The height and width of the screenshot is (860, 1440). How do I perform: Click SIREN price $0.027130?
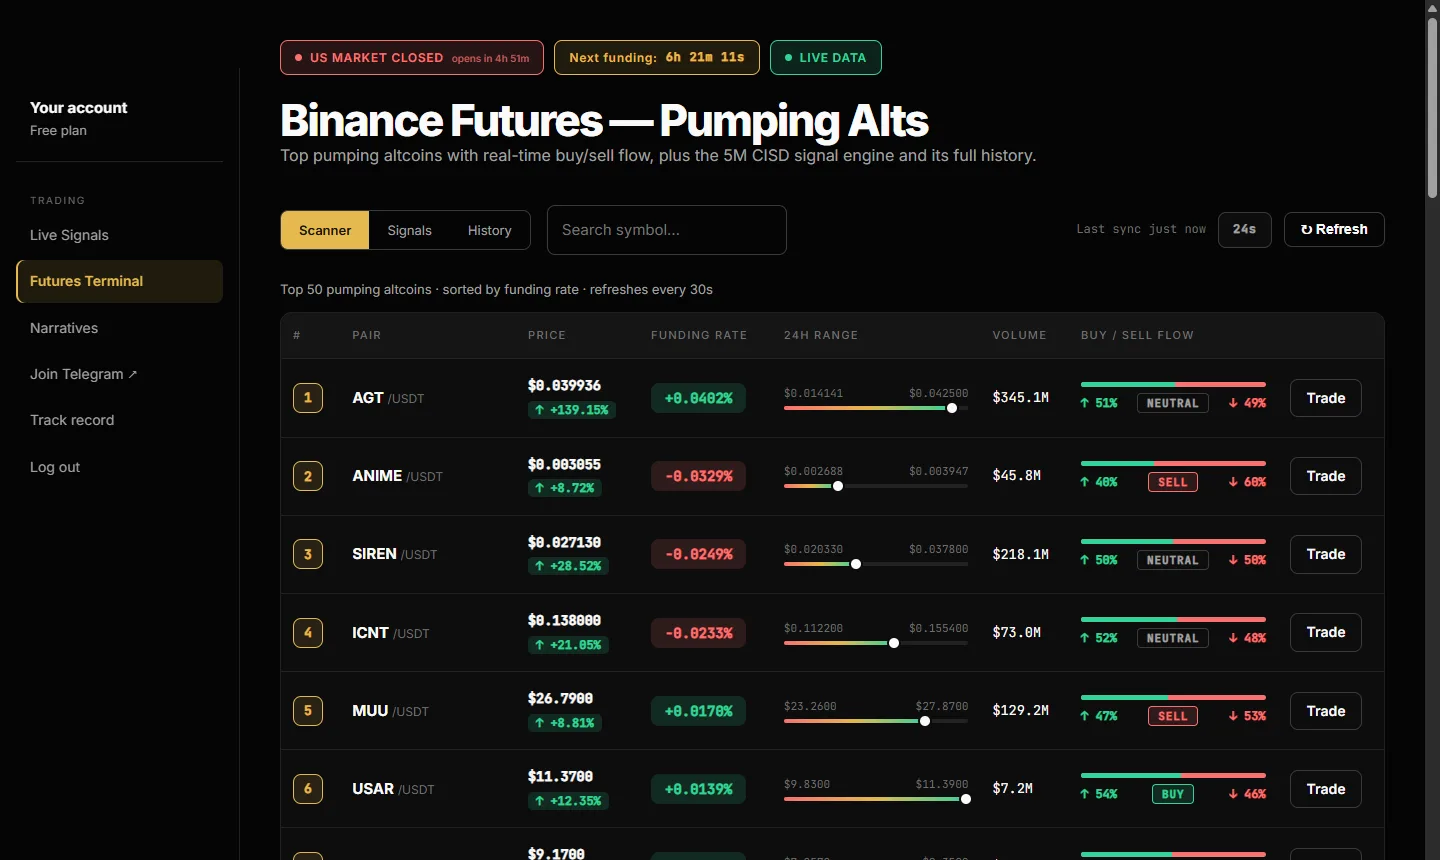pyautogui.click(x=565, y=542)
